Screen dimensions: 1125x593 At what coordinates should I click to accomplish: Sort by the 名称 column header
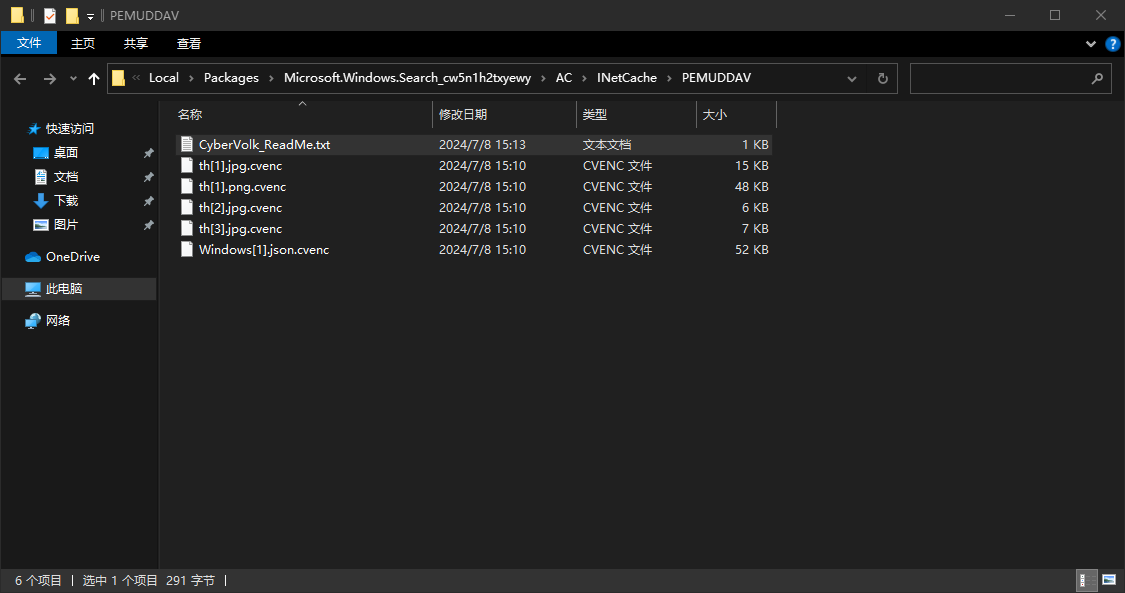coord(302,115)
